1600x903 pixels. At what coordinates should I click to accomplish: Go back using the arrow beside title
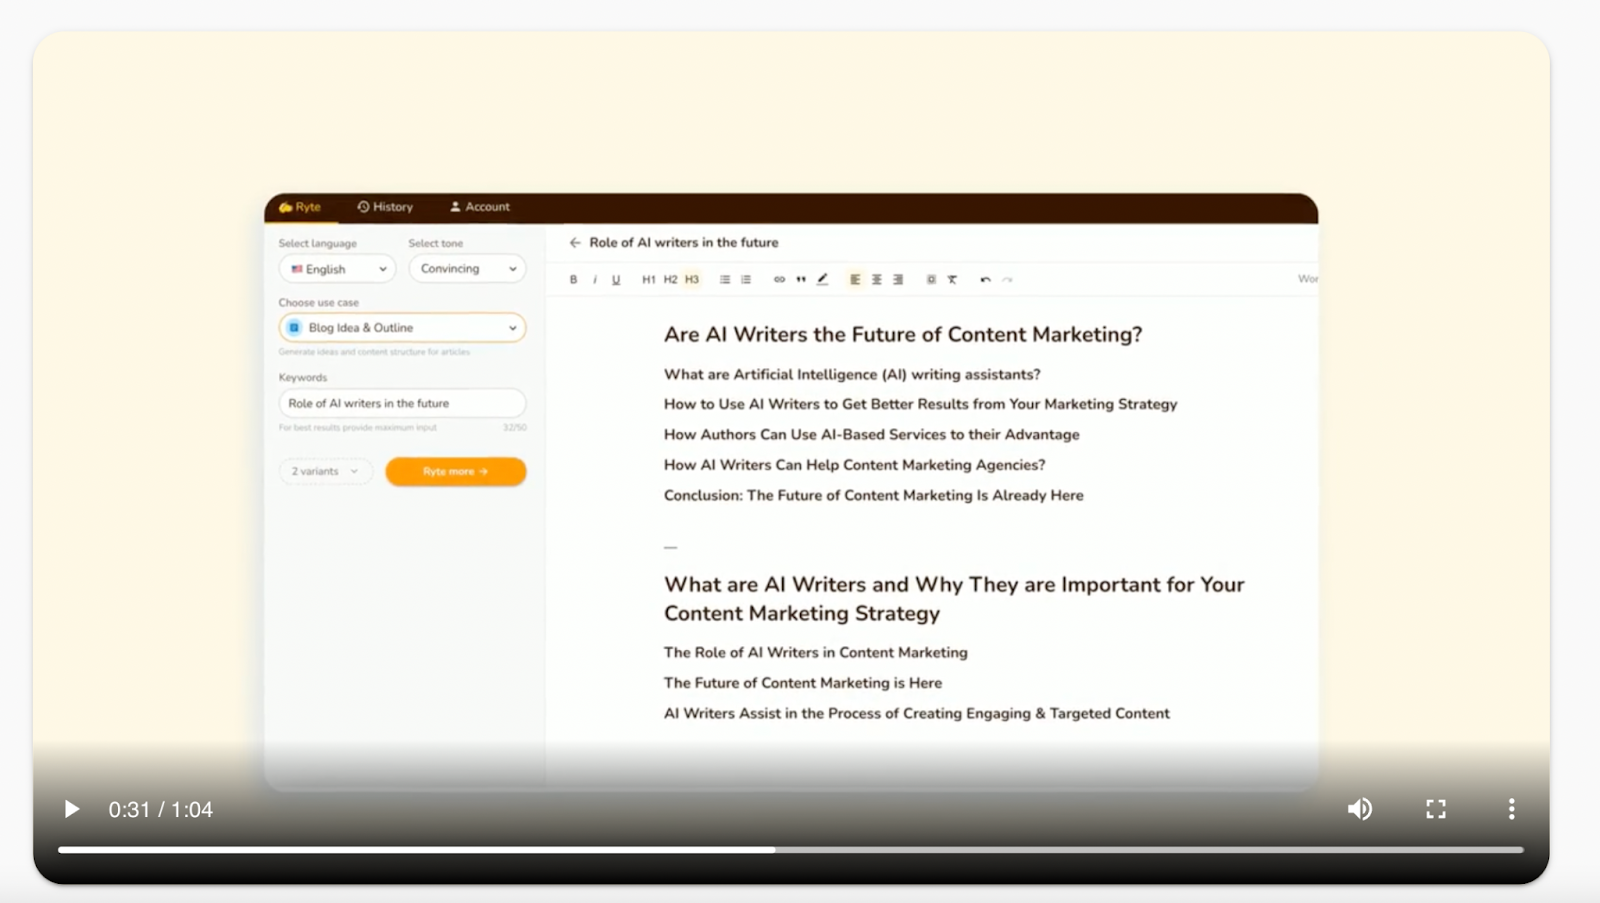pos(575,243)
